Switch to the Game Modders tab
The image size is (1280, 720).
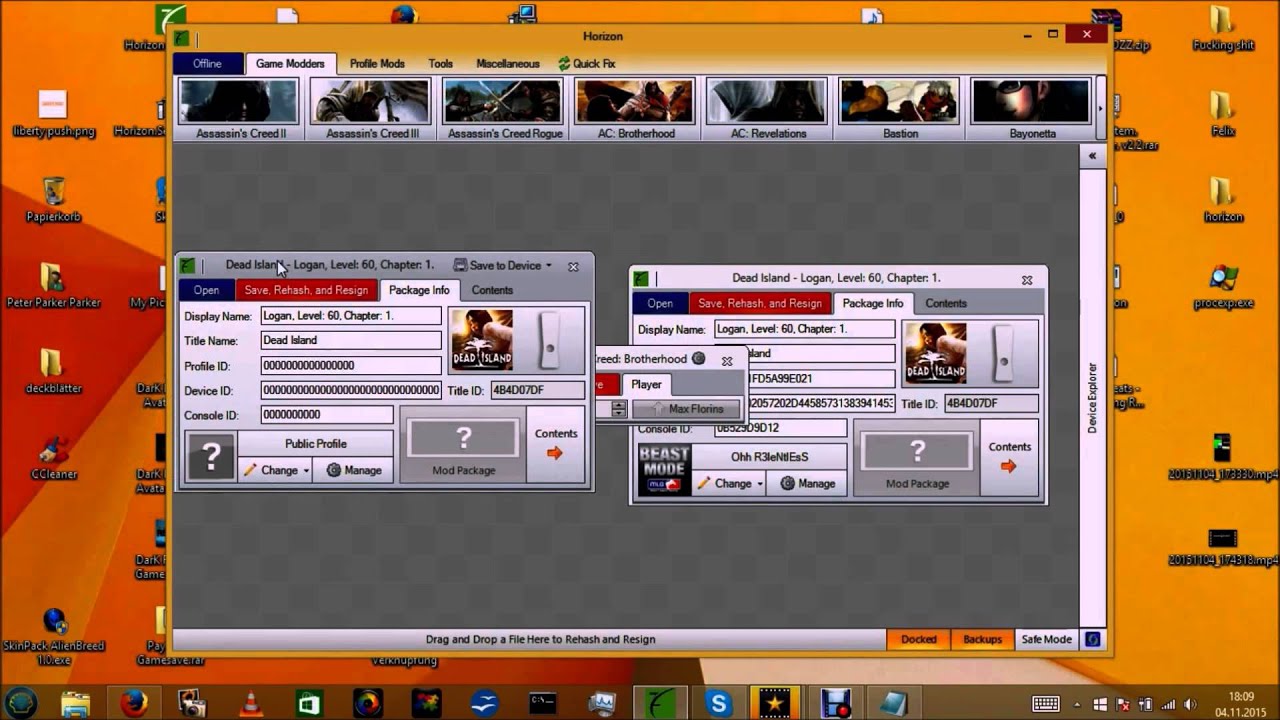pos(290,63)
